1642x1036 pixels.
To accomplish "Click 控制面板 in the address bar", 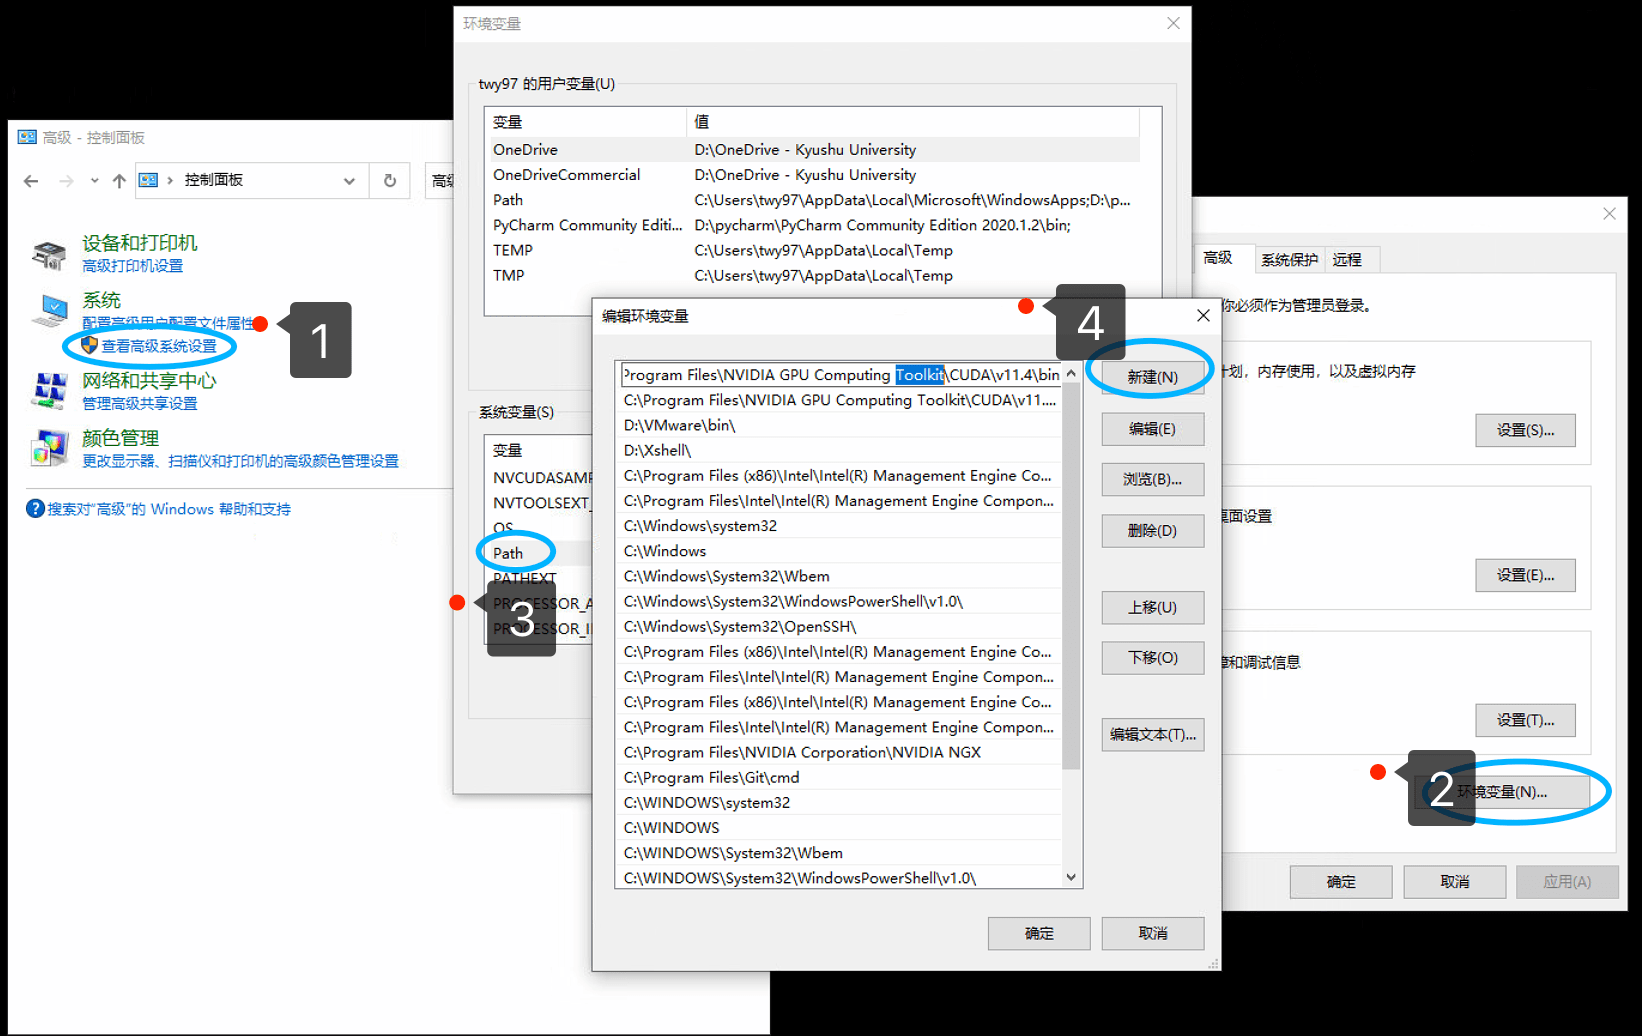I will click(x=214, y=180).
